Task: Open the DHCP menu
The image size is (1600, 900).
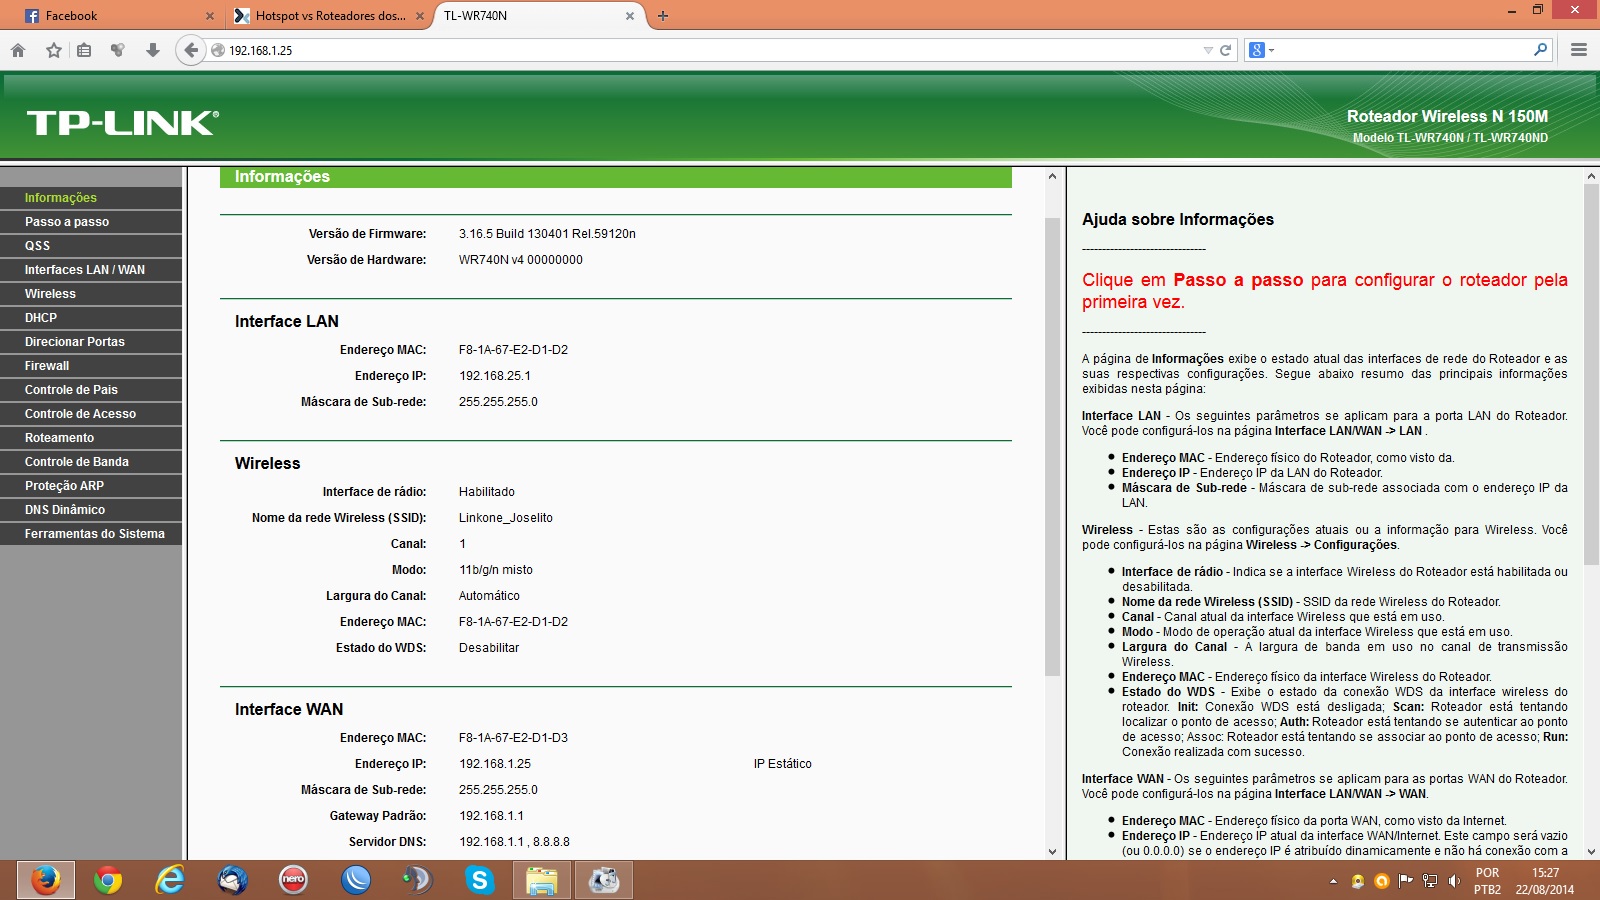Action: pos(91,318)
